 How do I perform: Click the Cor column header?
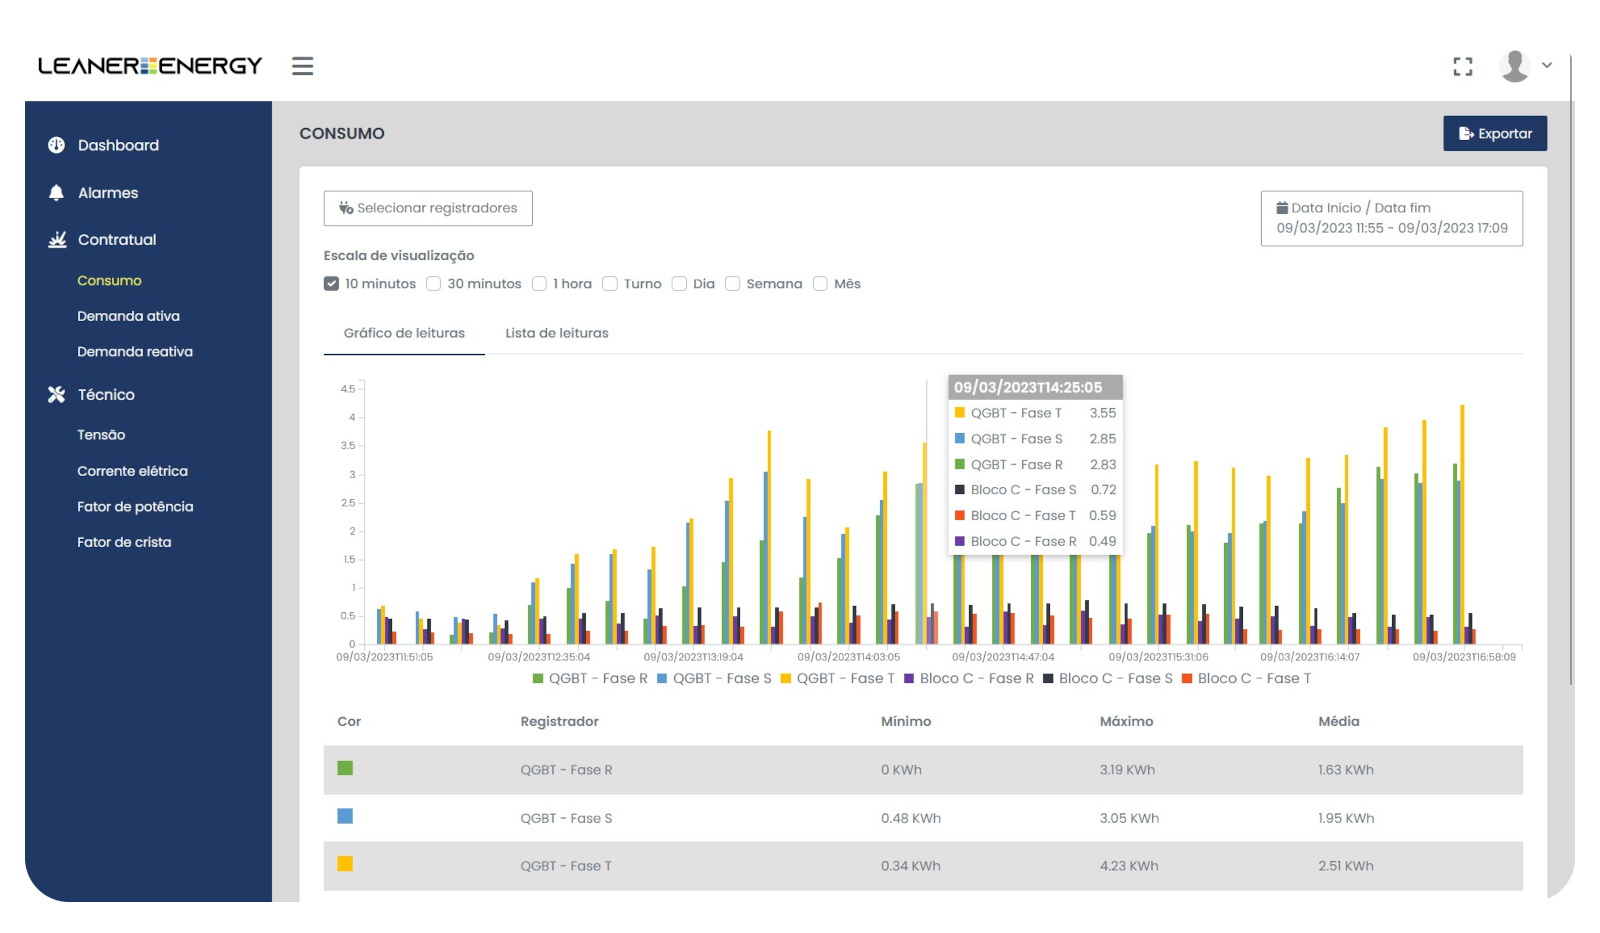pos(349,722)
